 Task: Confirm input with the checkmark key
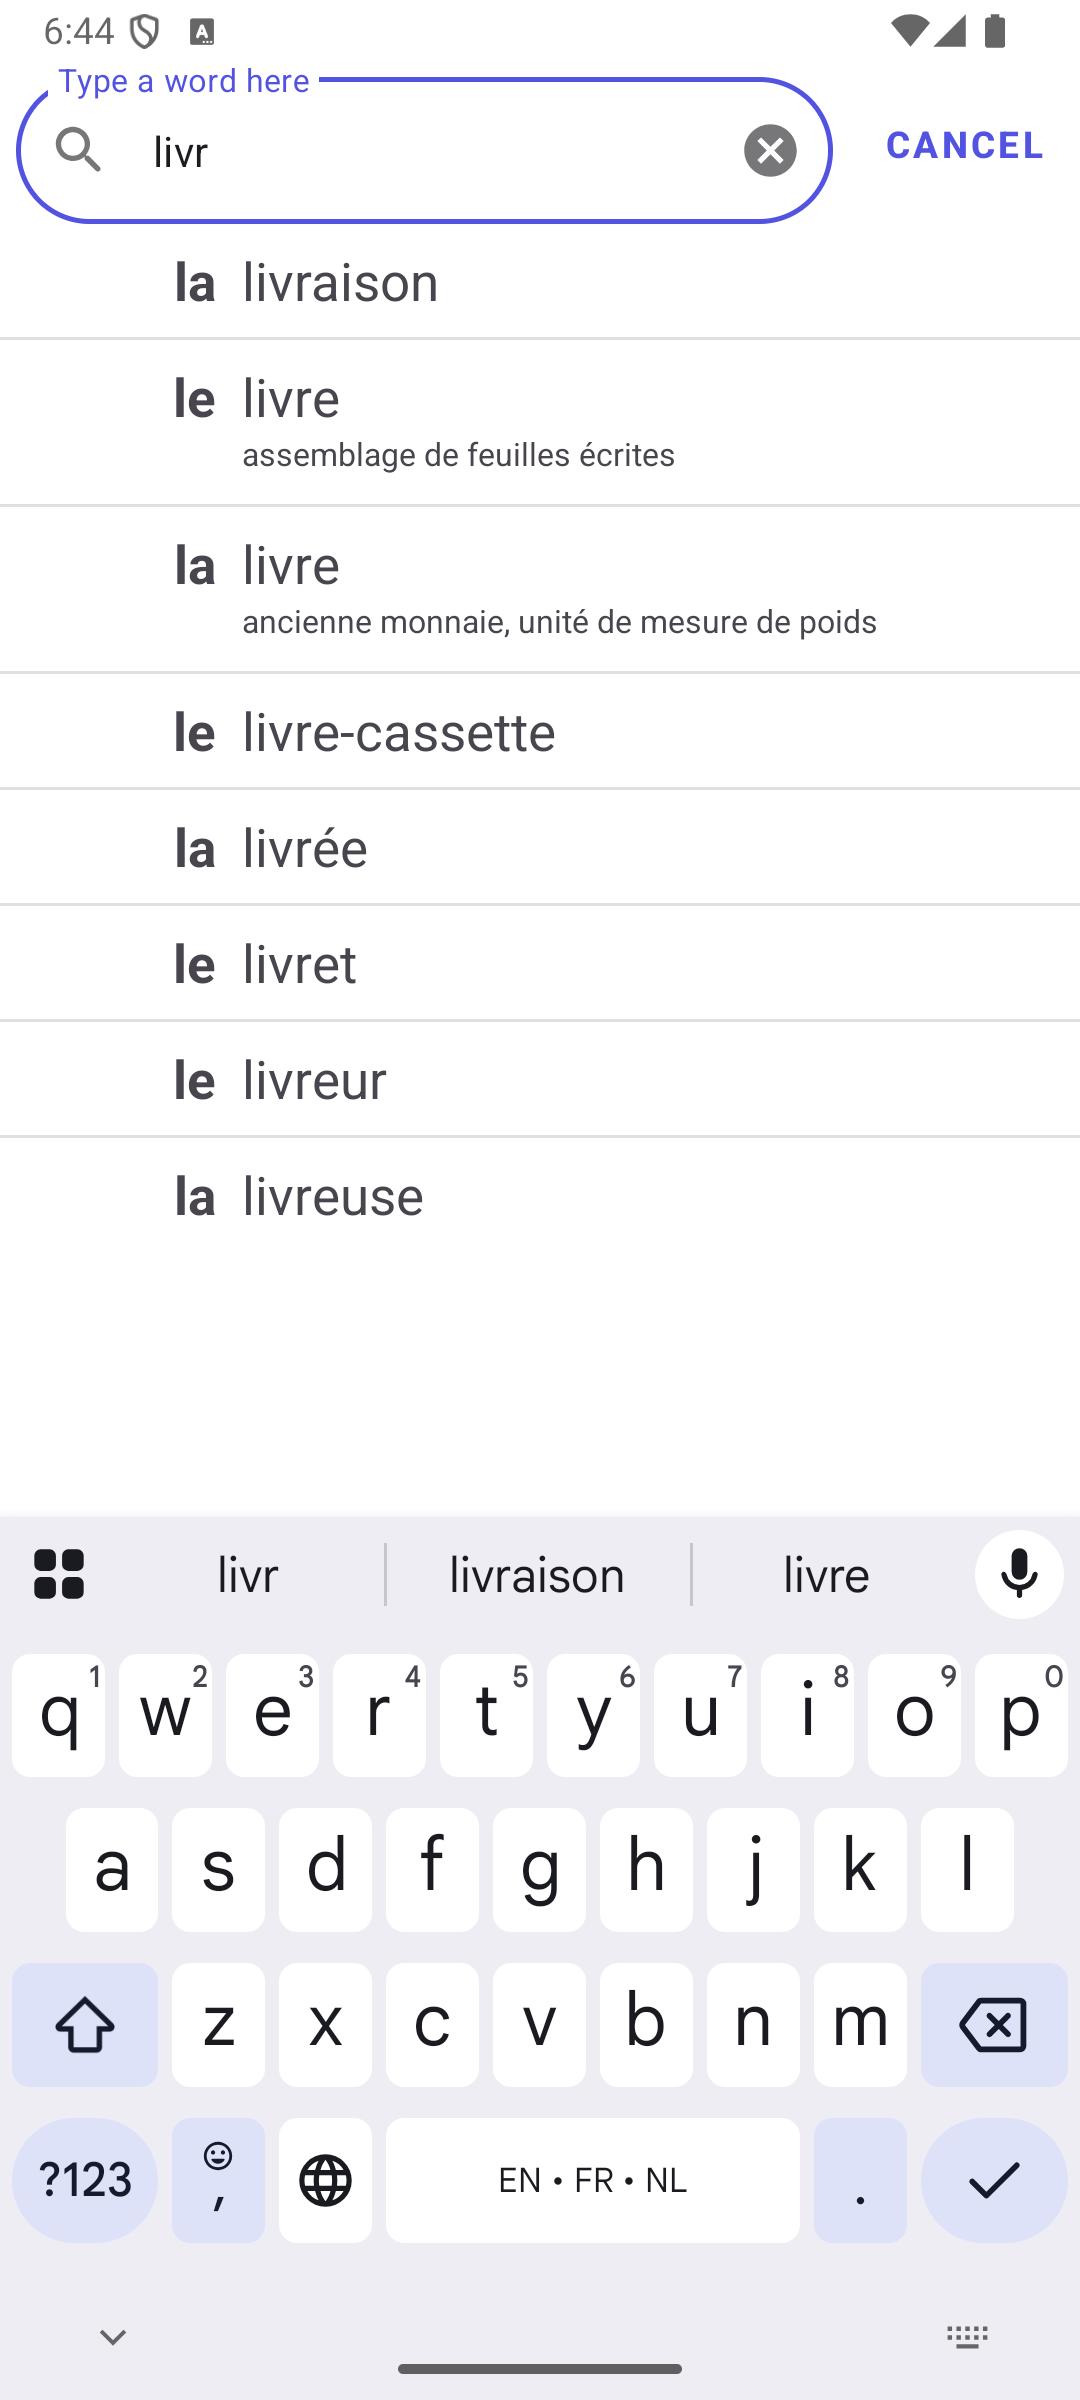[x=994, y=2179]
